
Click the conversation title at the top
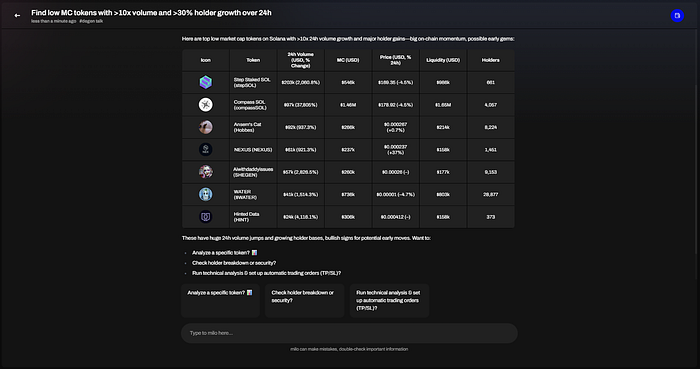coord(151,13)
